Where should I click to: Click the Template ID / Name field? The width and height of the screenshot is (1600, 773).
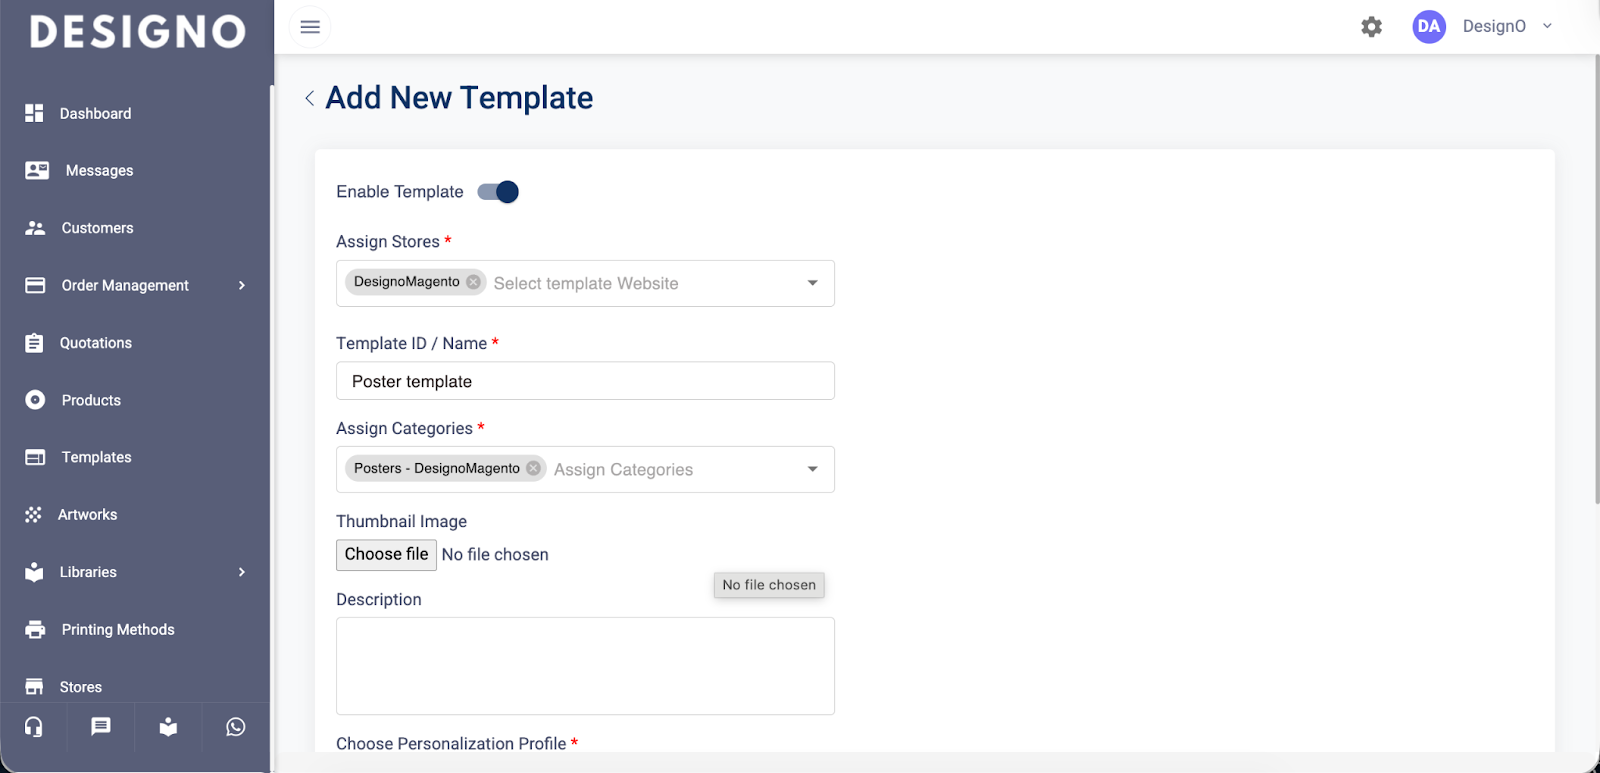[585, 381]
